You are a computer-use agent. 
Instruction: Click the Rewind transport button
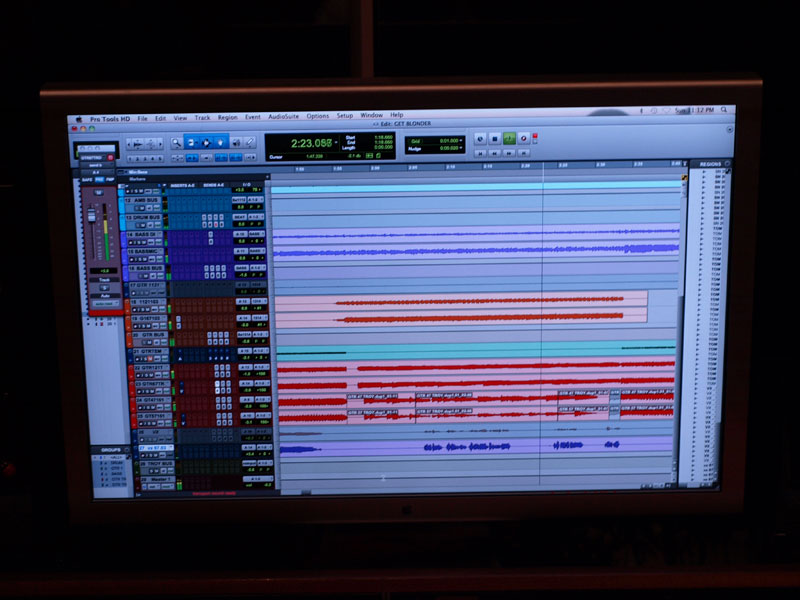tap(494, 153)
